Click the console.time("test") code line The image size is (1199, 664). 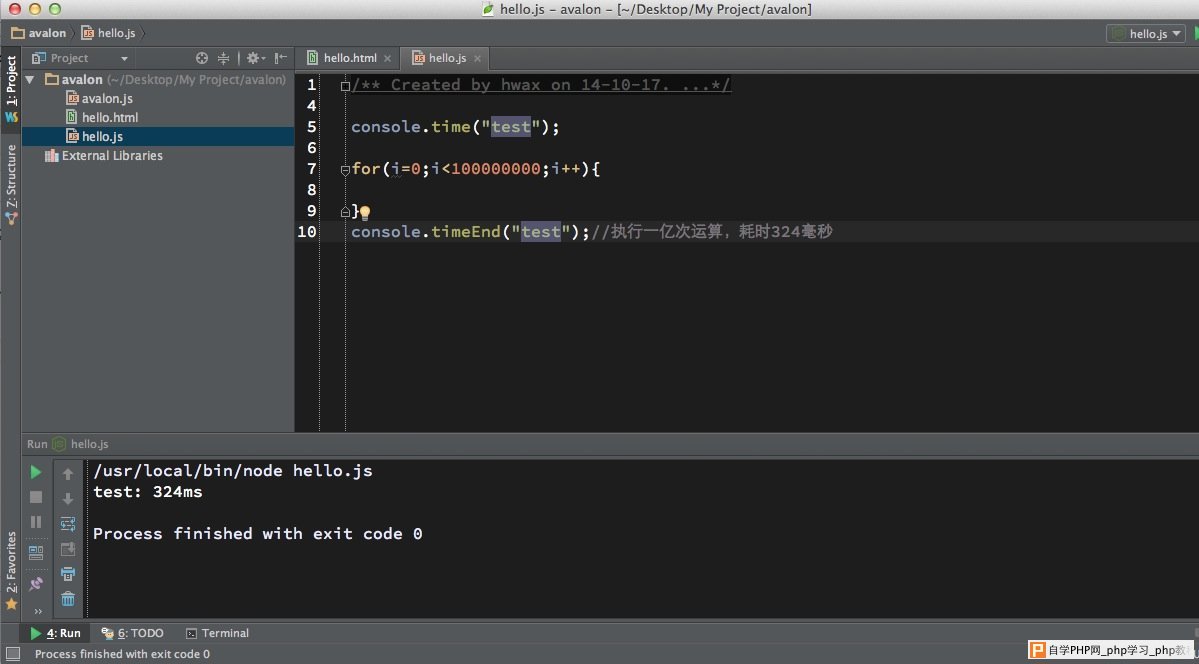456,127
